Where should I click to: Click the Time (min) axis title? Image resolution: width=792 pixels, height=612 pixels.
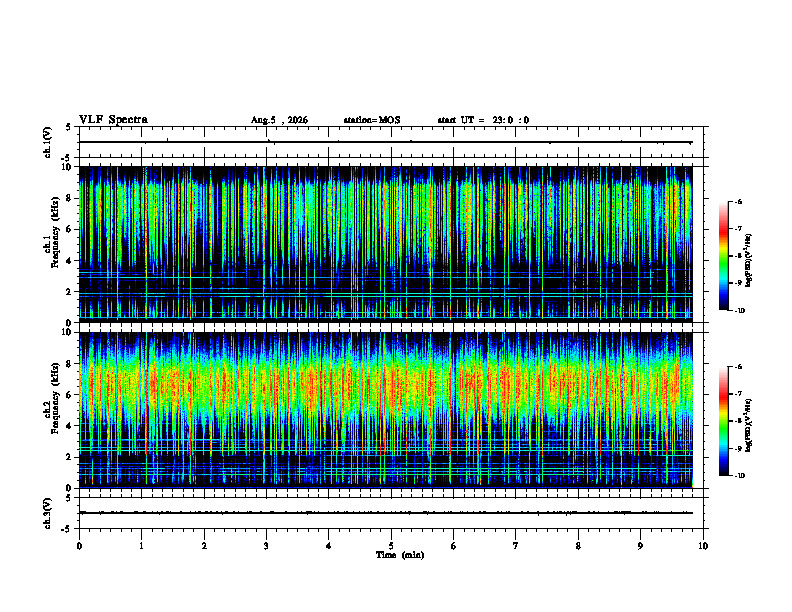[400, 555]
